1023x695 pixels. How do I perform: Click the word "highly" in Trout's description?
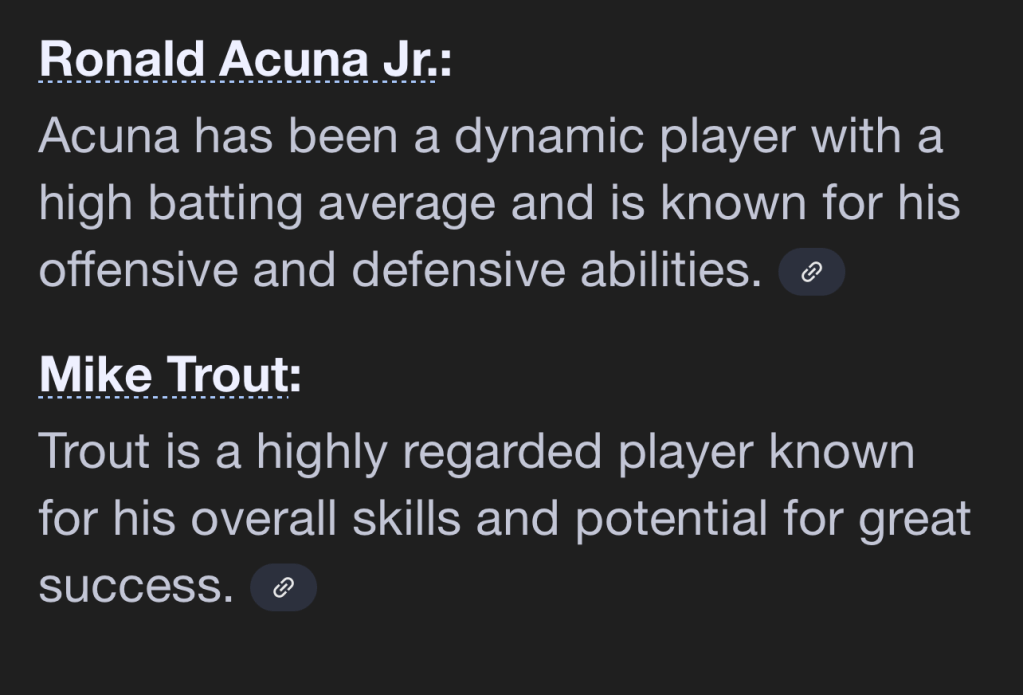point(321,452)
